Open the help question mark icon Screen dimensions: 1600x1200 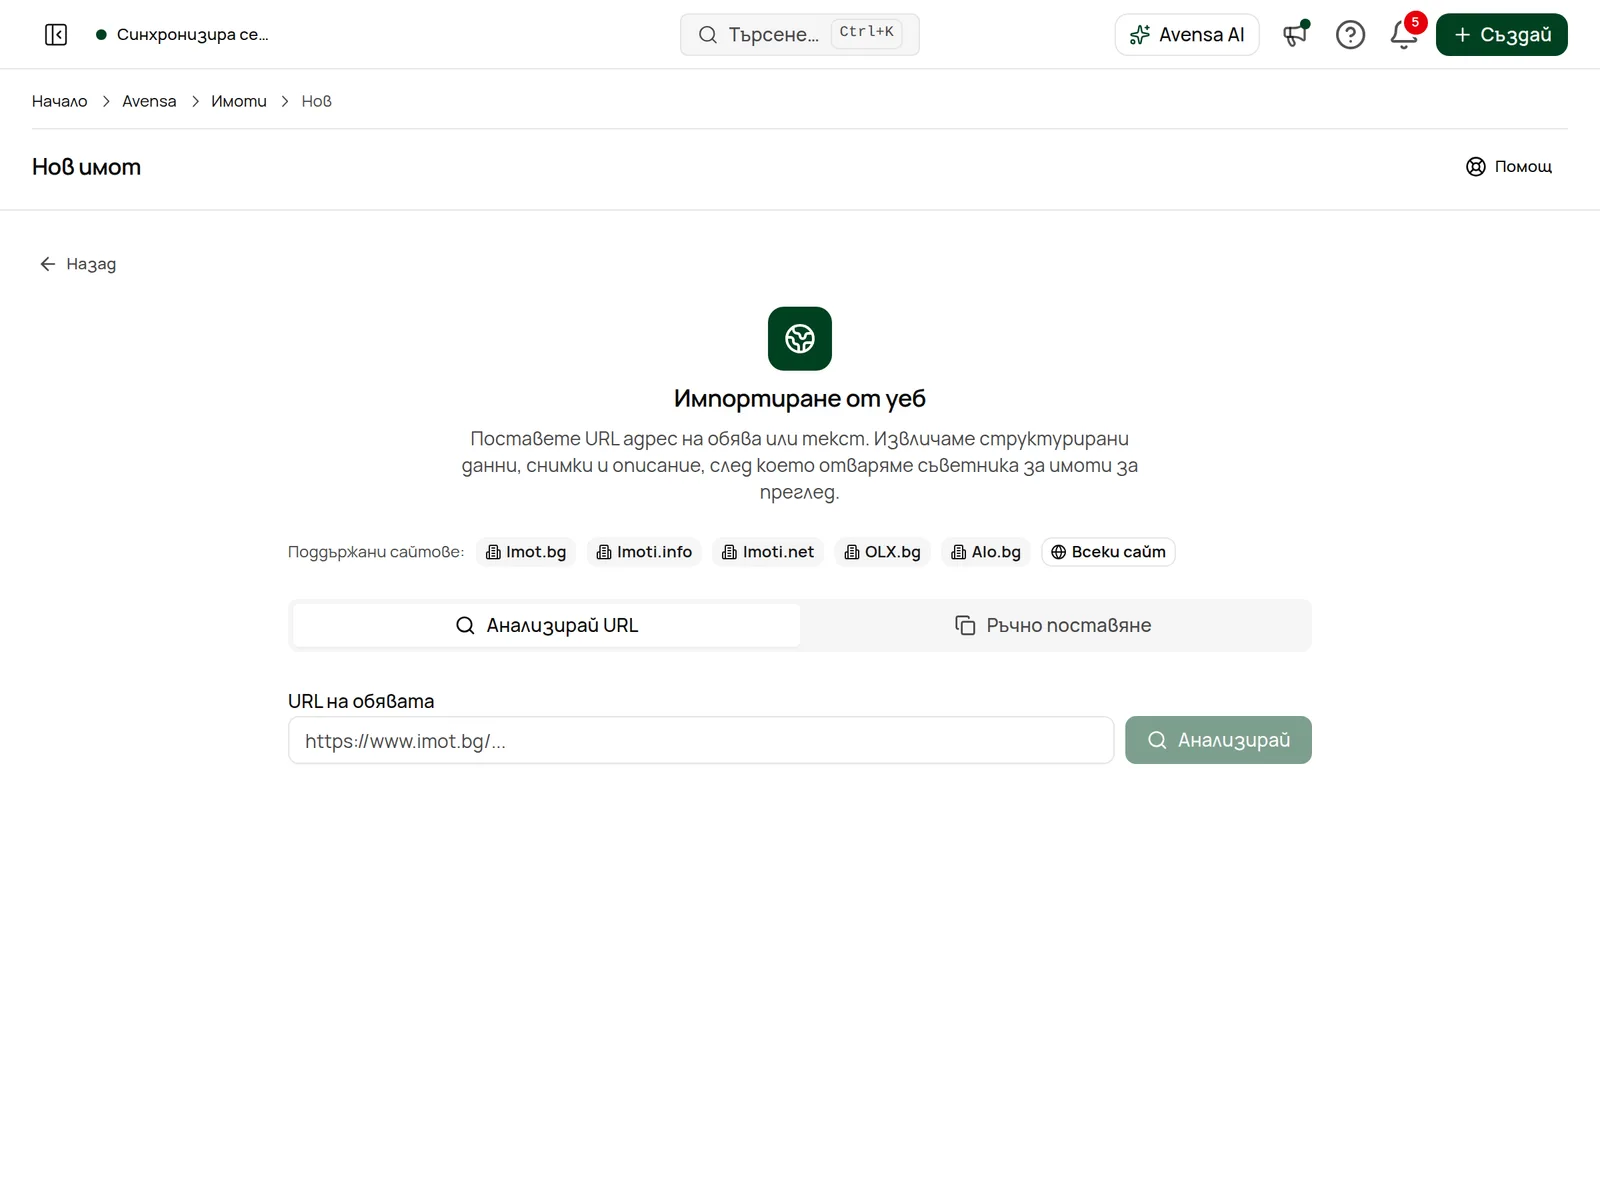click(1350, 35)
